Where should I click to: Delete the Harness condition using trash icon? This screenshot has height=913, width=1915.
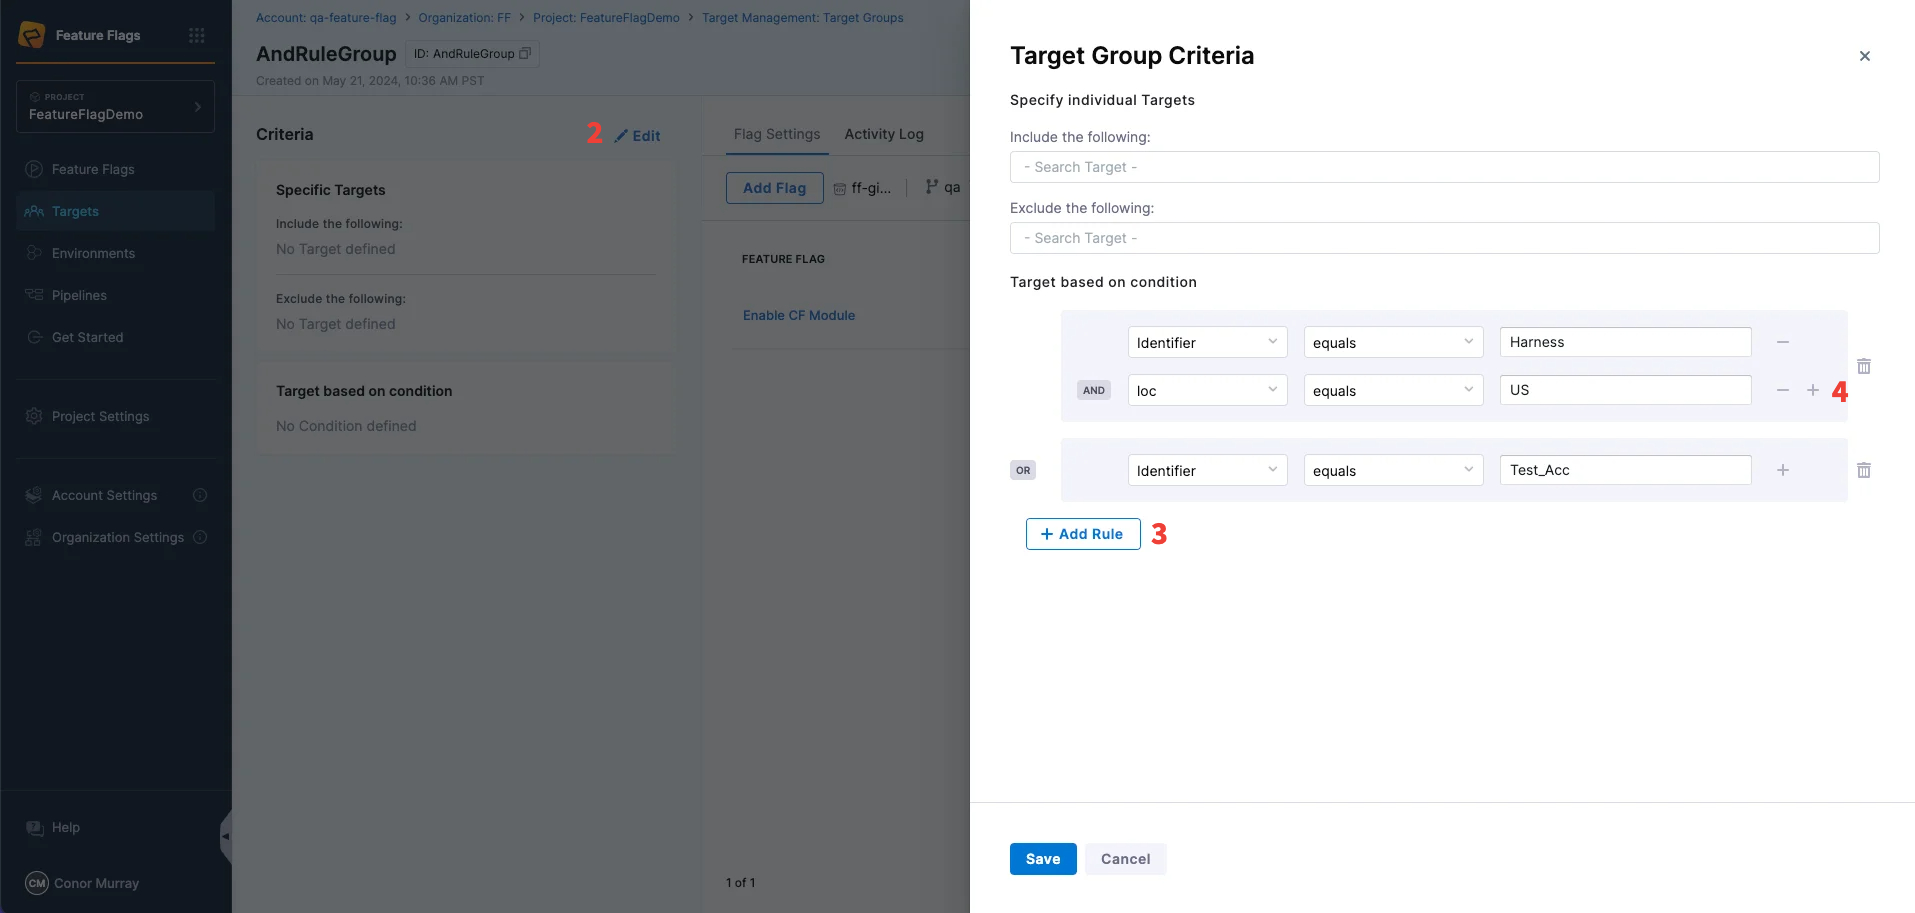(x=1863, y=366)
